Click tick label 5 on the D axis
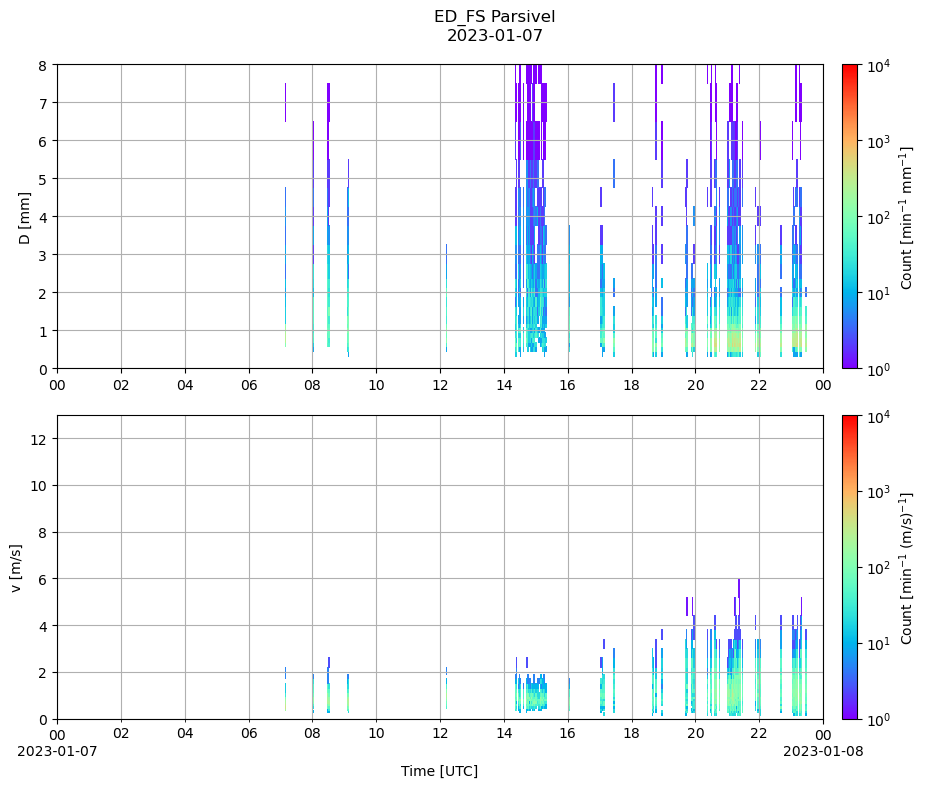Screen dimensions: 927x788 pyautogui.click(x=43, y=179)
